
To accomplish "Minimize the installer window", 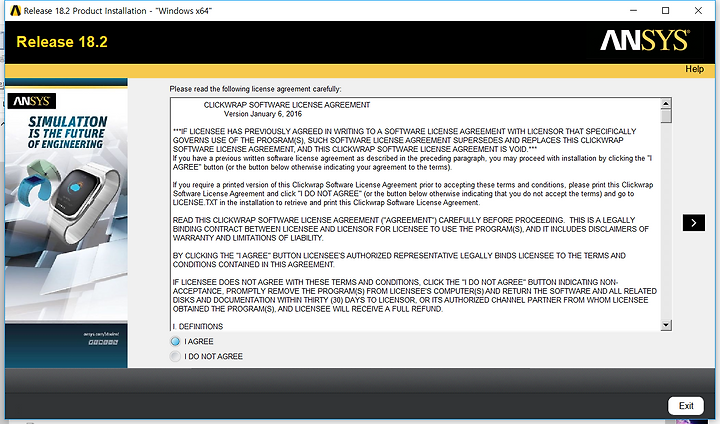I will (x=633, y=11).
